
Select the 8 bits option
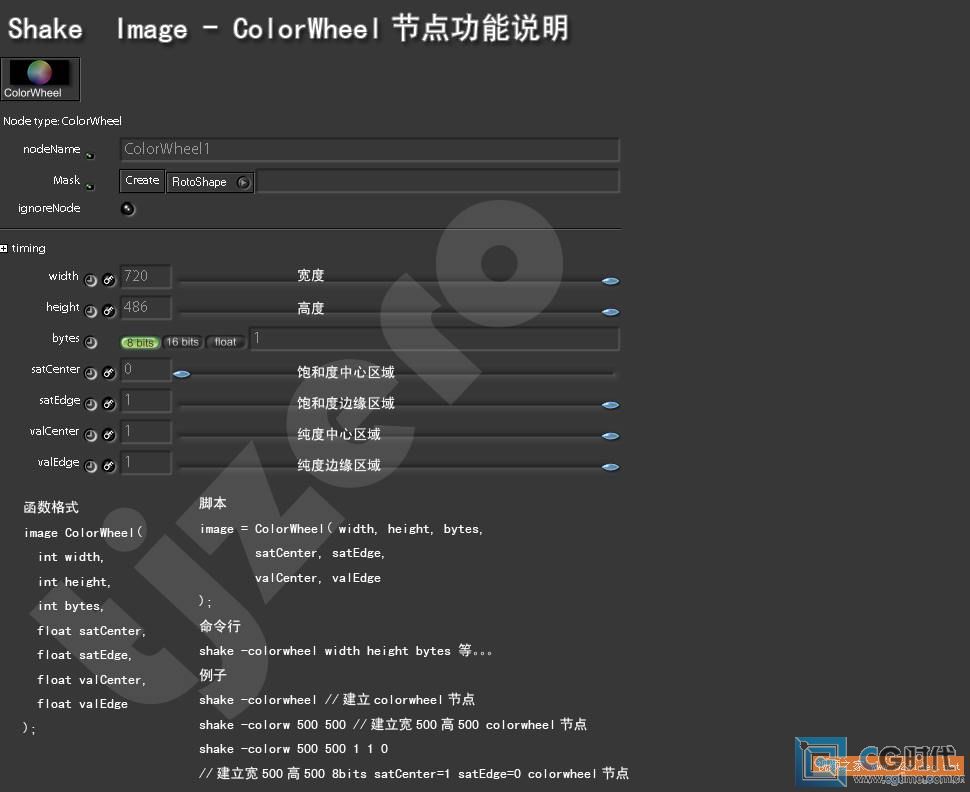140,342
